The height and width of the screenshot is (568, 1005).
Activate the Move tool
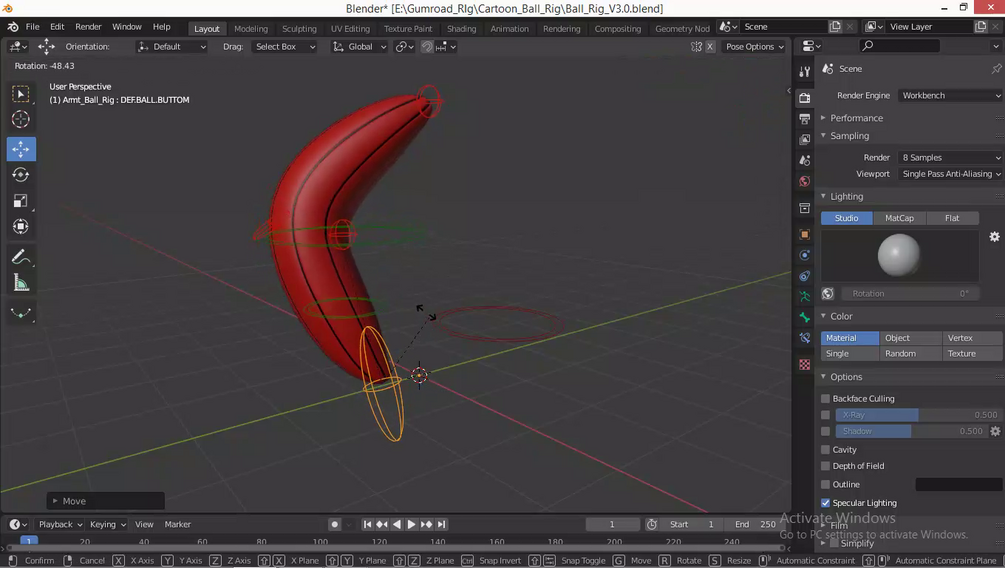tap(21, 149)
